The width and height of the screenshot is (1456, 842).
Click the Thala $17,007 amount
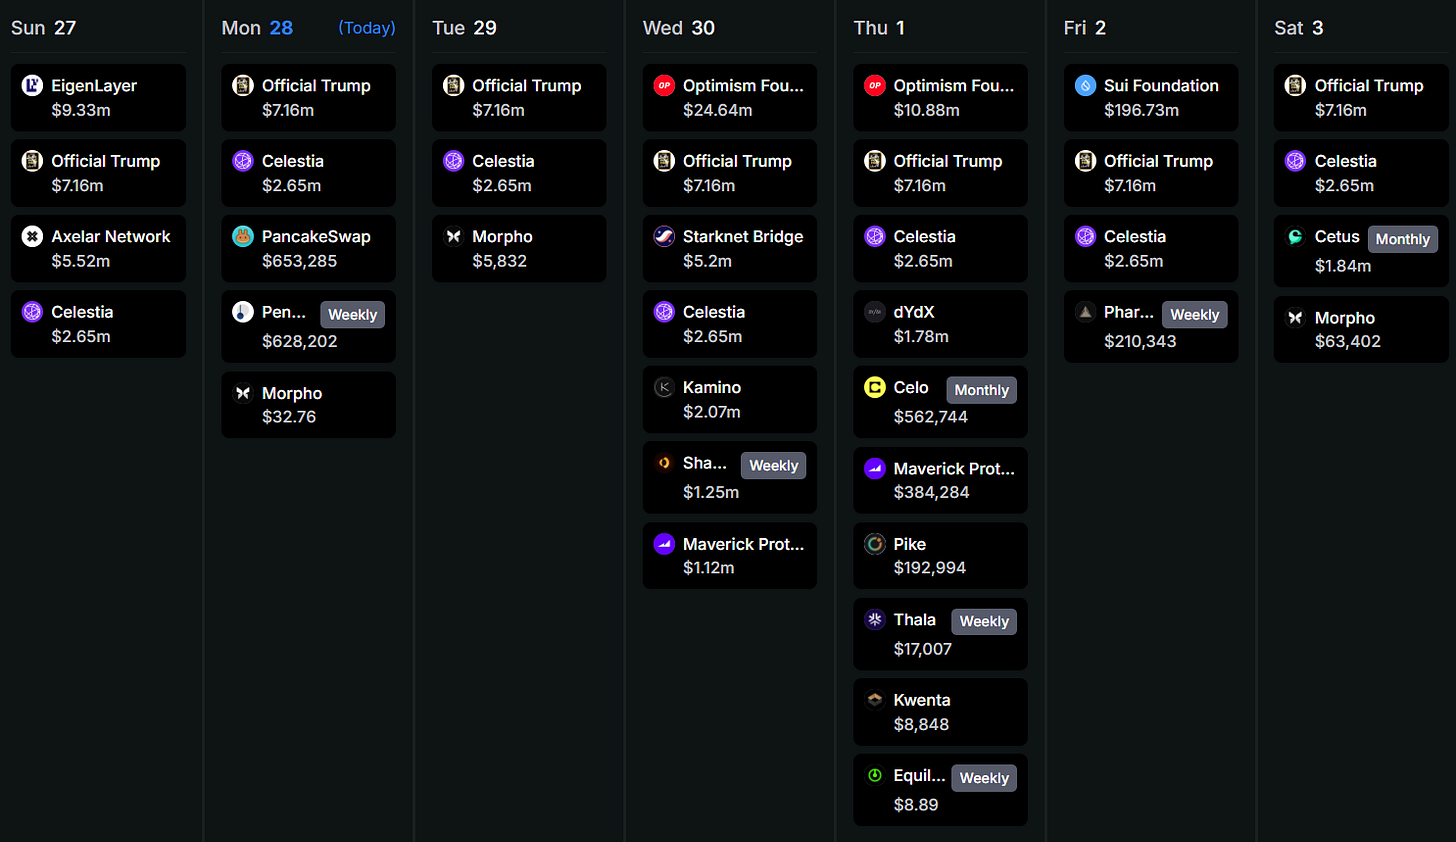coord(923,649)
